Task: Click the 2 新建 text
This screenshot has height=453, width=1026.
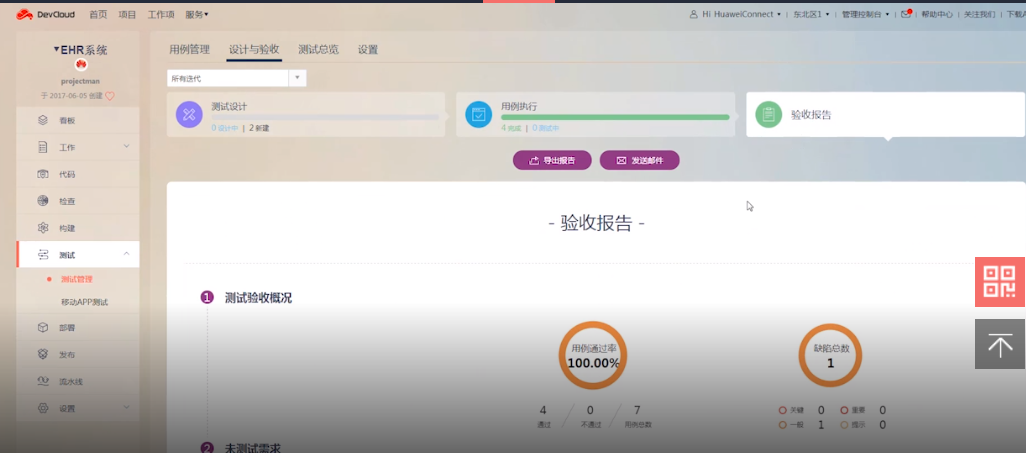Action: click(259, 128)
